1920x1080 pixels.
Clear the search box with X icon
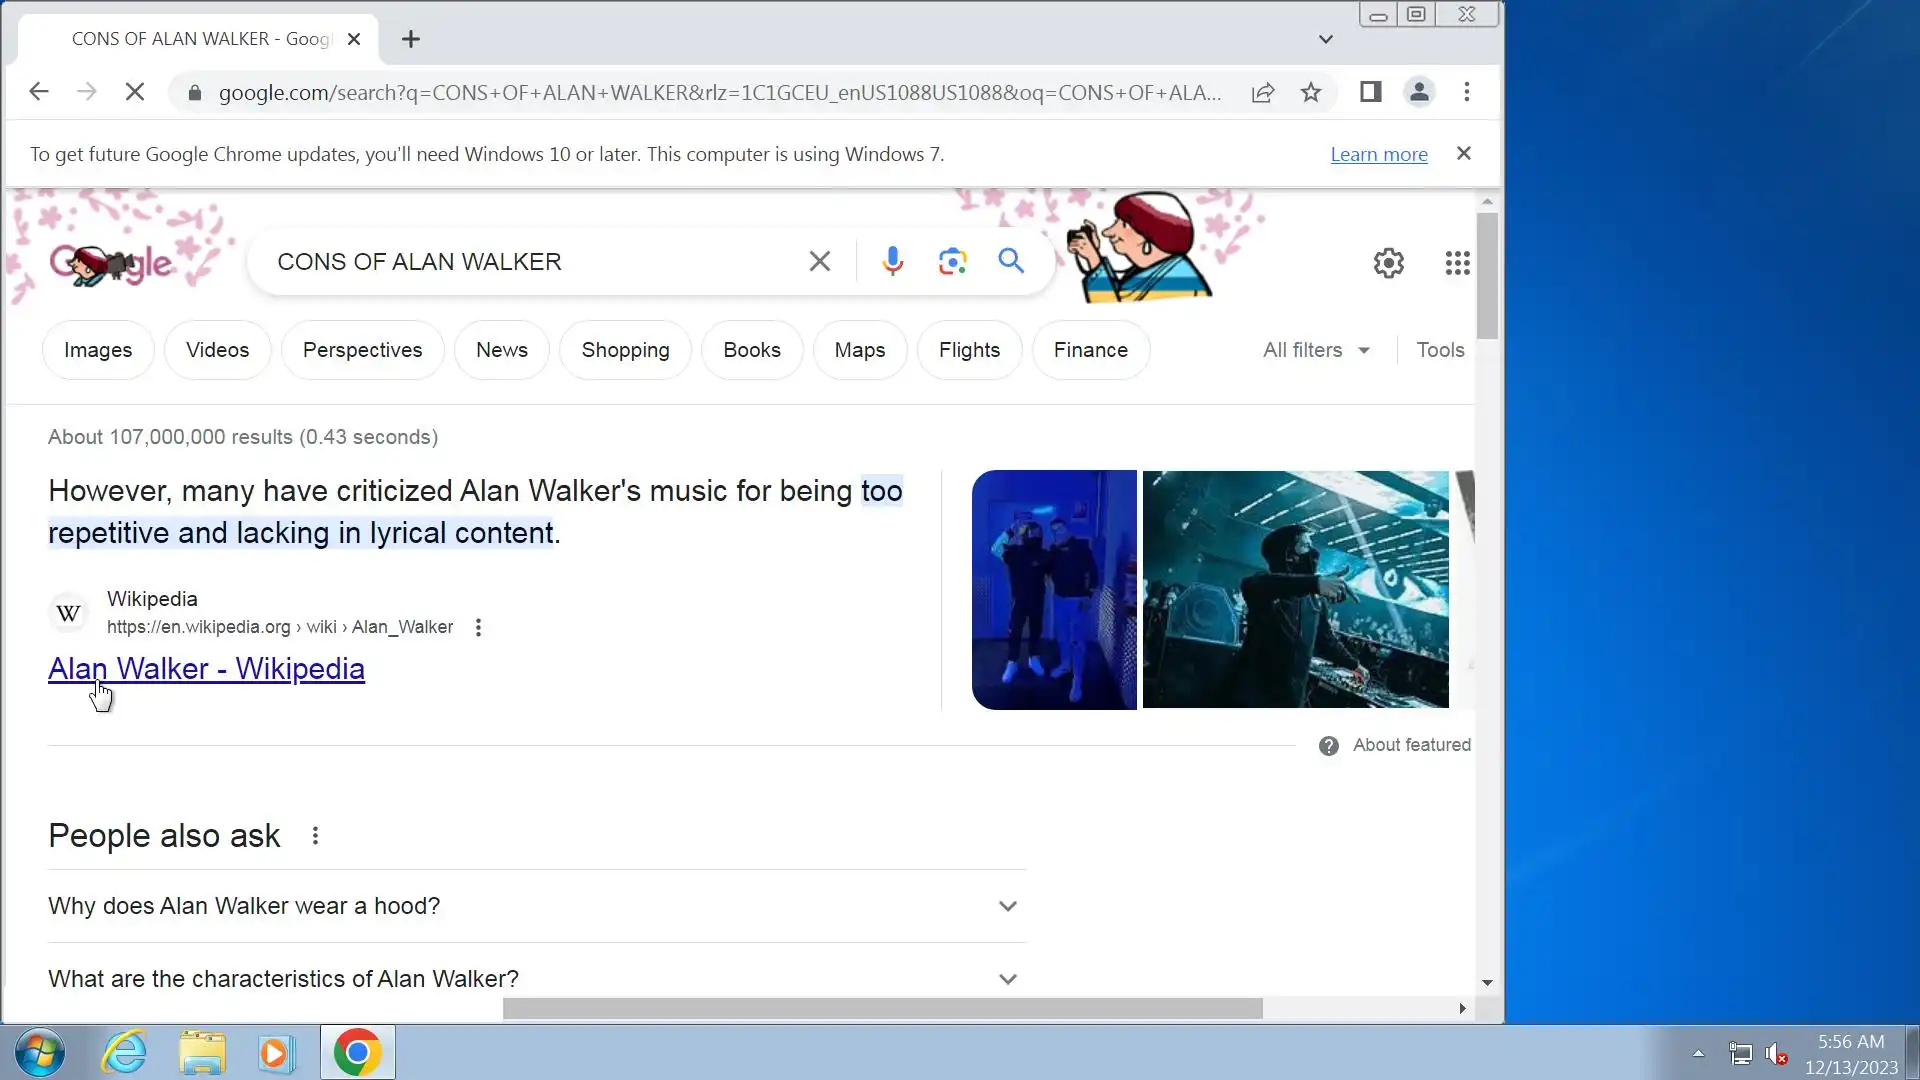pos(819,261)
